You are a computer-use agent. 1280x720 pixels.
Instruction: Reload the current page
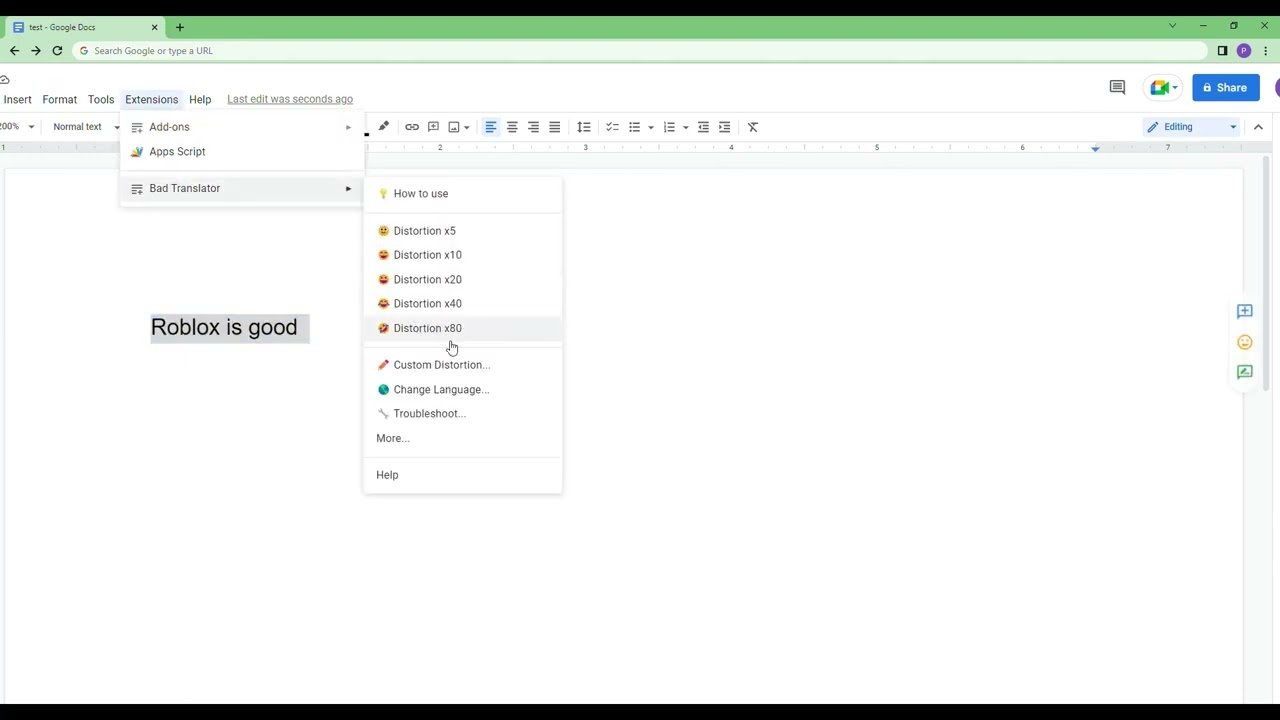coord(57,51)
